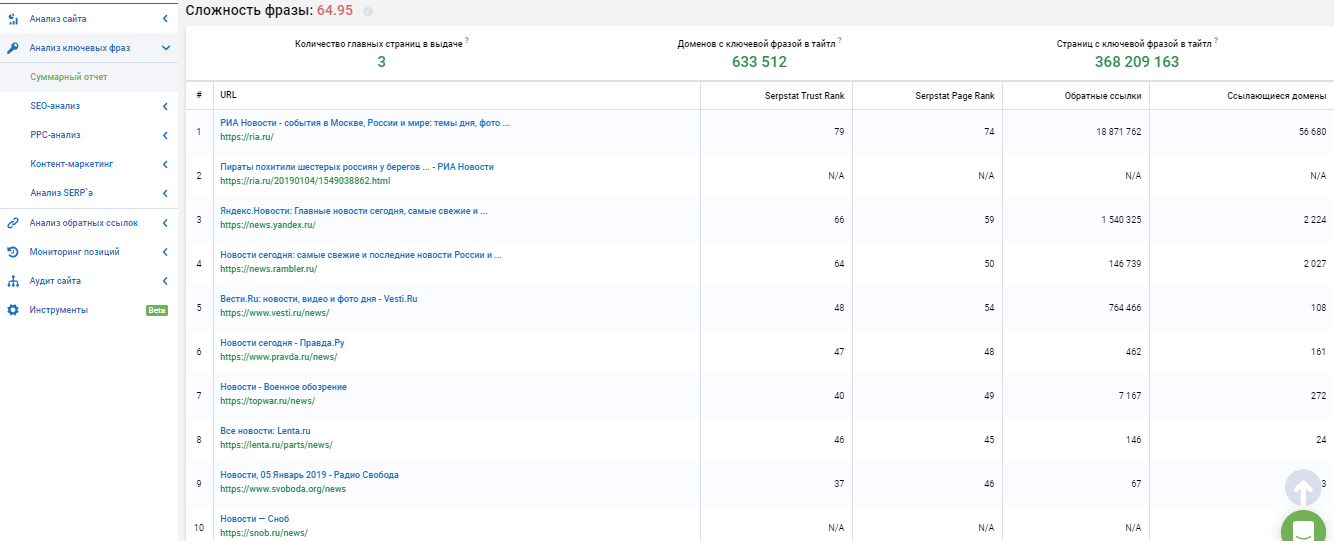The image size is (1334, 541).
Task: Click referring domains value 2 027
Action: click(1313, 264)
